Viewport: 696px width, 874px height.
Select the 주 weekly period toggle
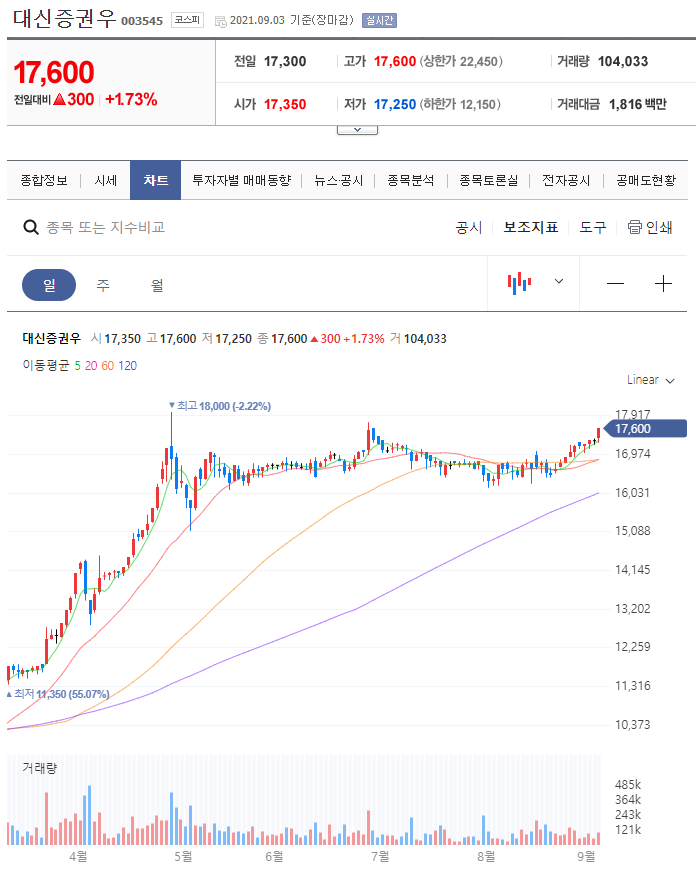coord(103,285)
